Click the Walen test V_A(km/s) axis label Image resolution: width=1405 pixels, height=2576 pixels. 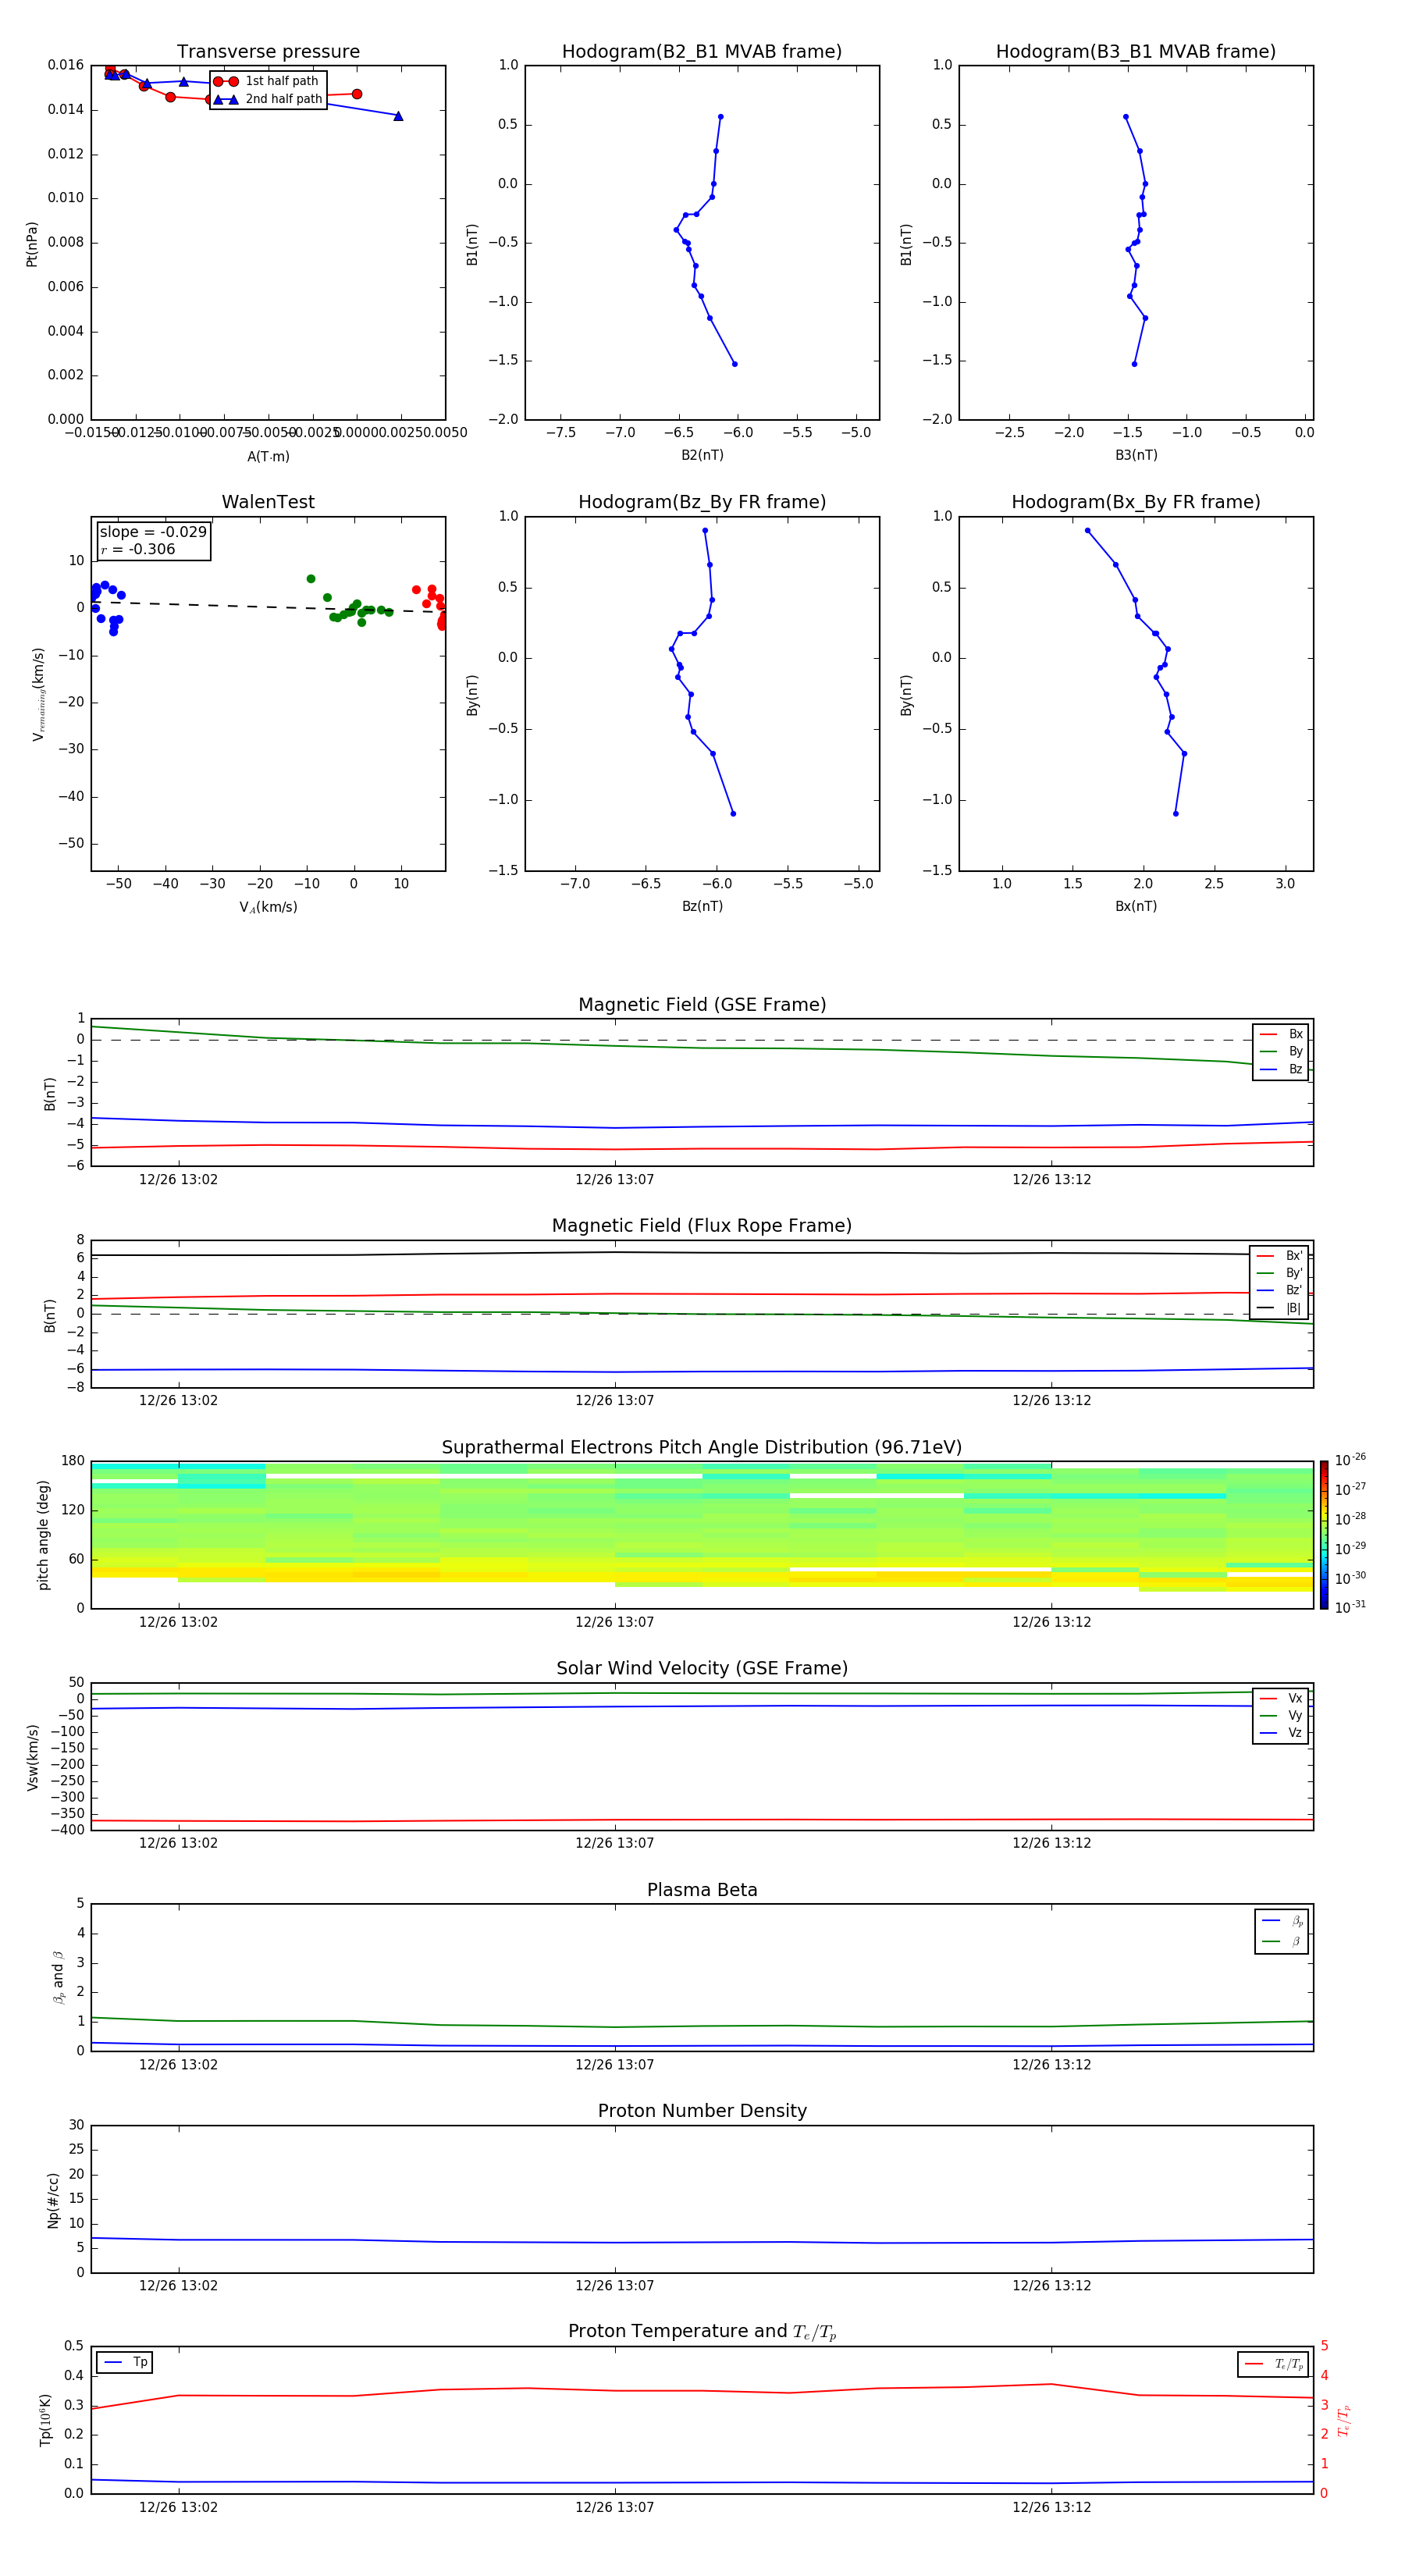pos(268,907)
